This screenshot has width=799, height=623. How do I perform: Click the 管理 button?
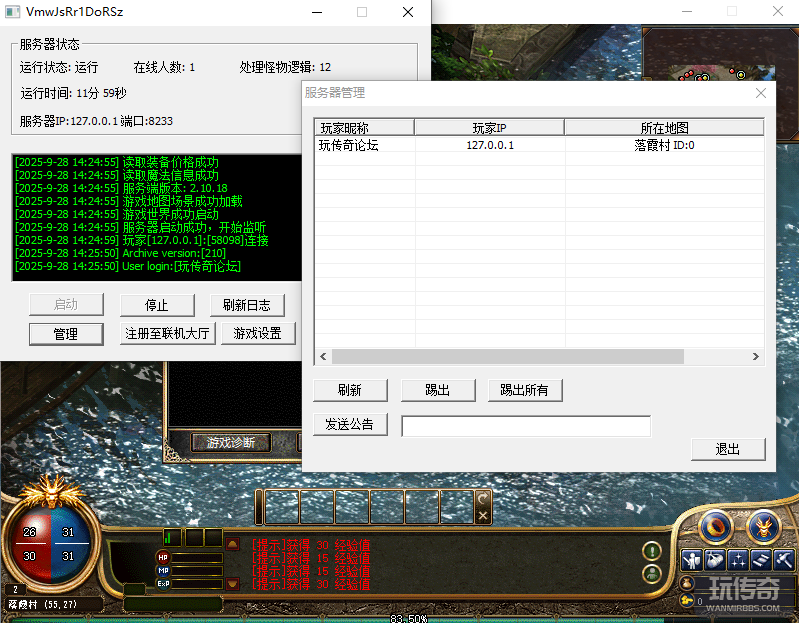coord(66,334)
